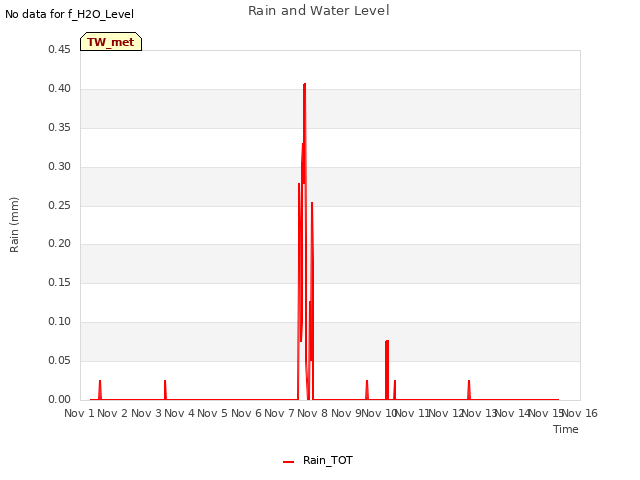Viewport: 640px width, 480px height.
Task: Click the 0.20 y-axis tick label
Action: [59, 243]
